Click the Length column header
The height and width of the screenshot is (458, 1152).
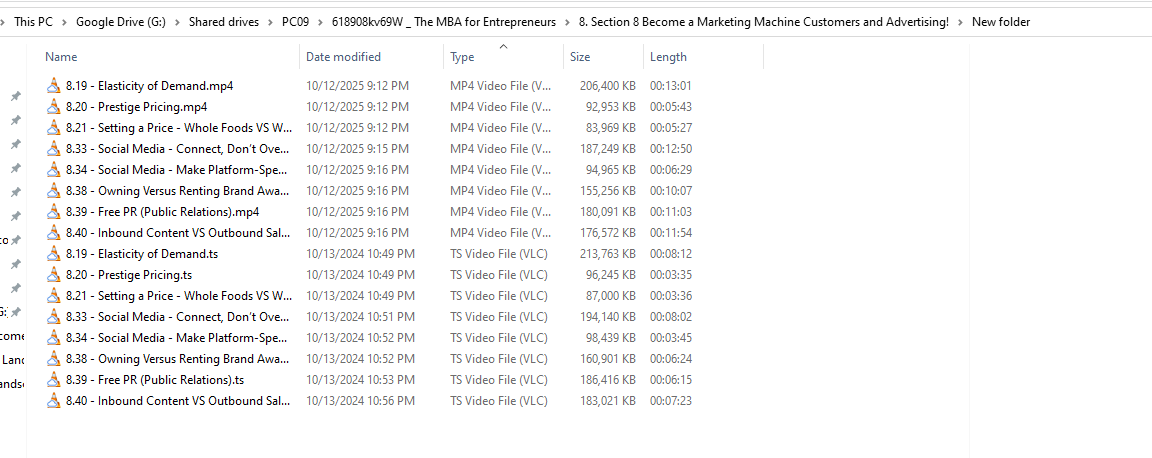(668, 57)
